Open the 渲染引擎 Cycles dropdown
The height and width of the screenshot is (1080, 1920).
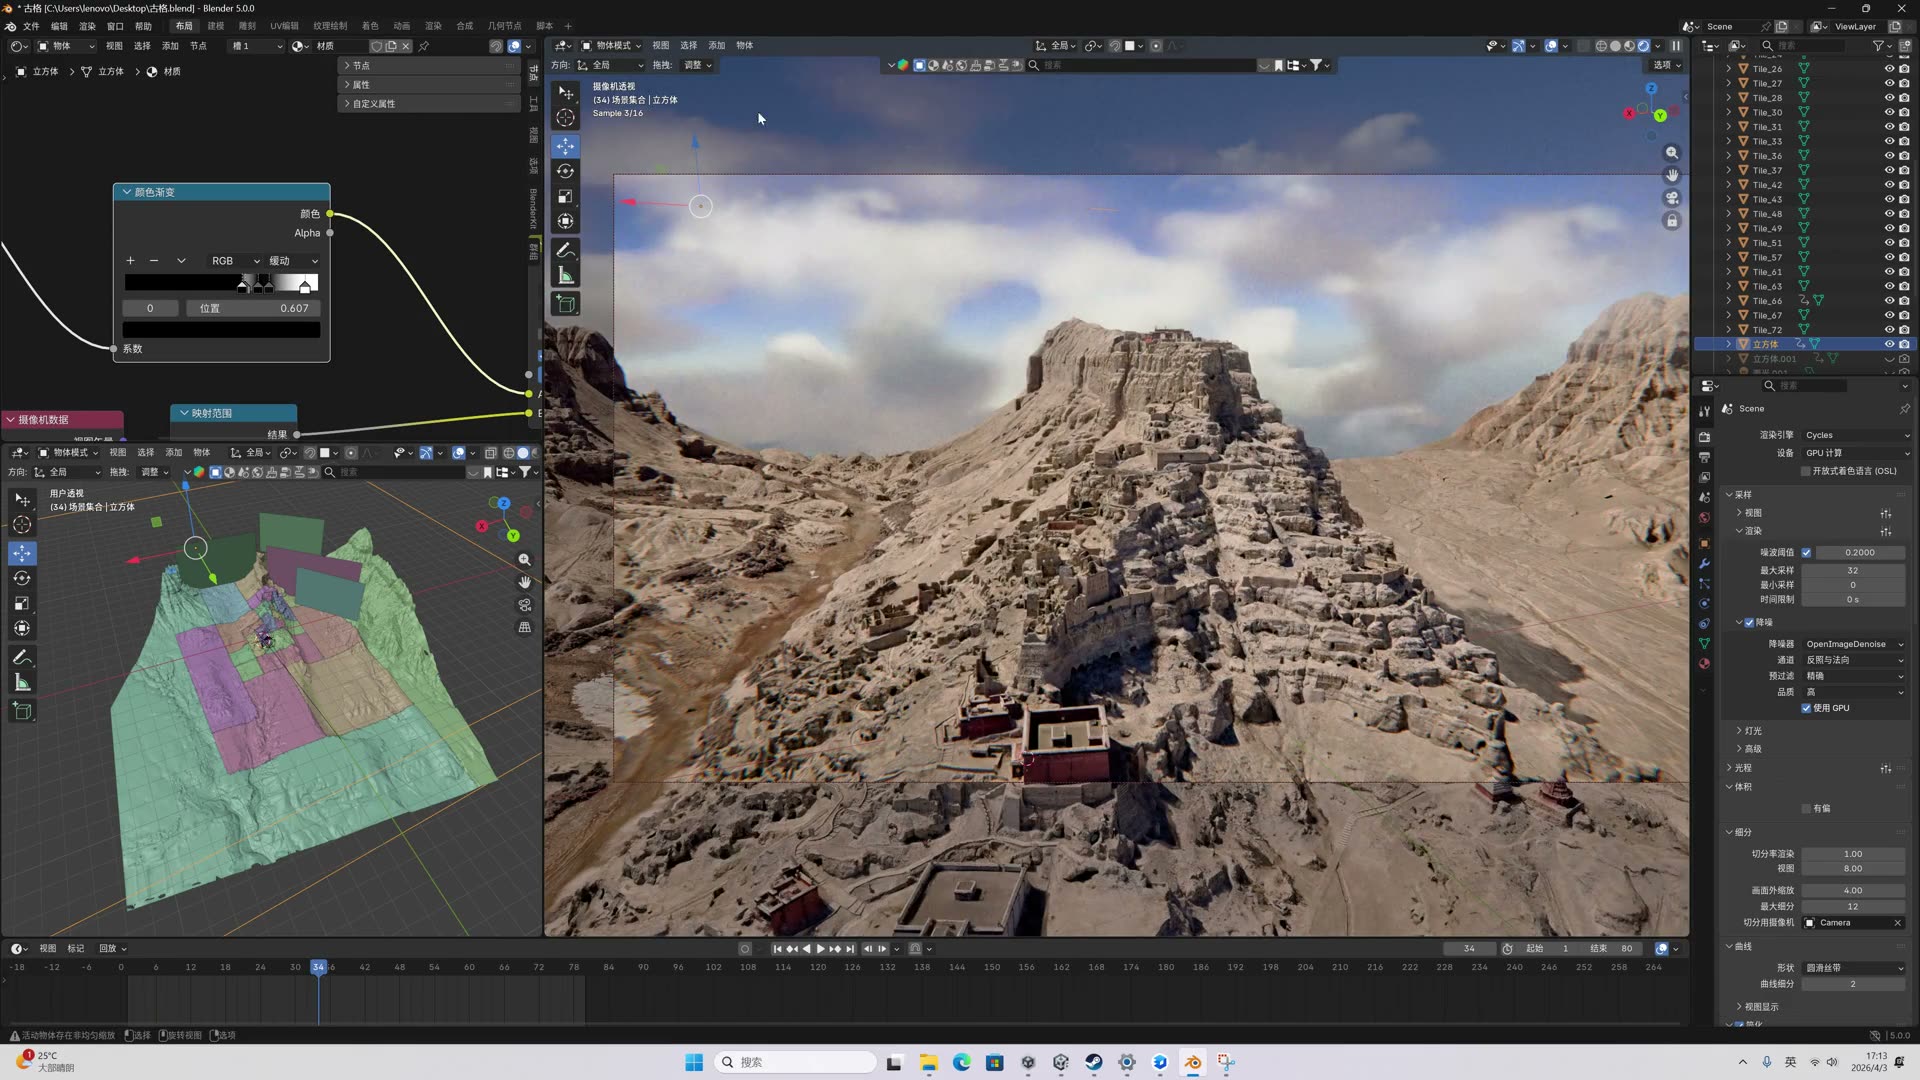pyautogui.click(x=1857, y=435)
